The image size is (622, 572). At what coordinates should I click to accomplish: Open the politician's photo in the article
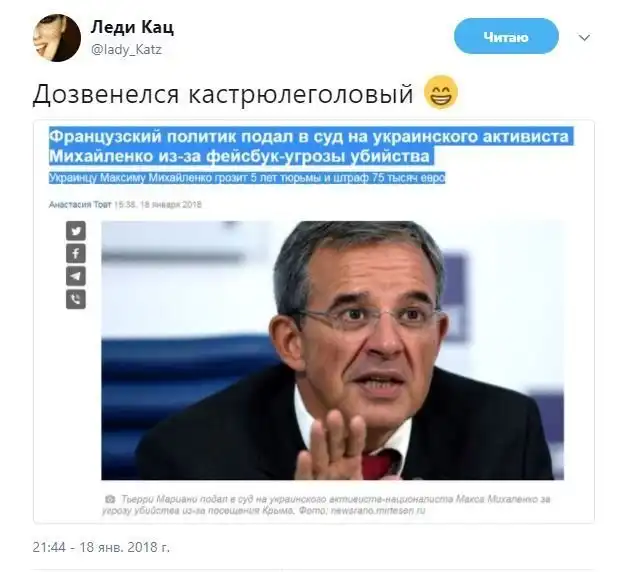(x=332, y=350)
